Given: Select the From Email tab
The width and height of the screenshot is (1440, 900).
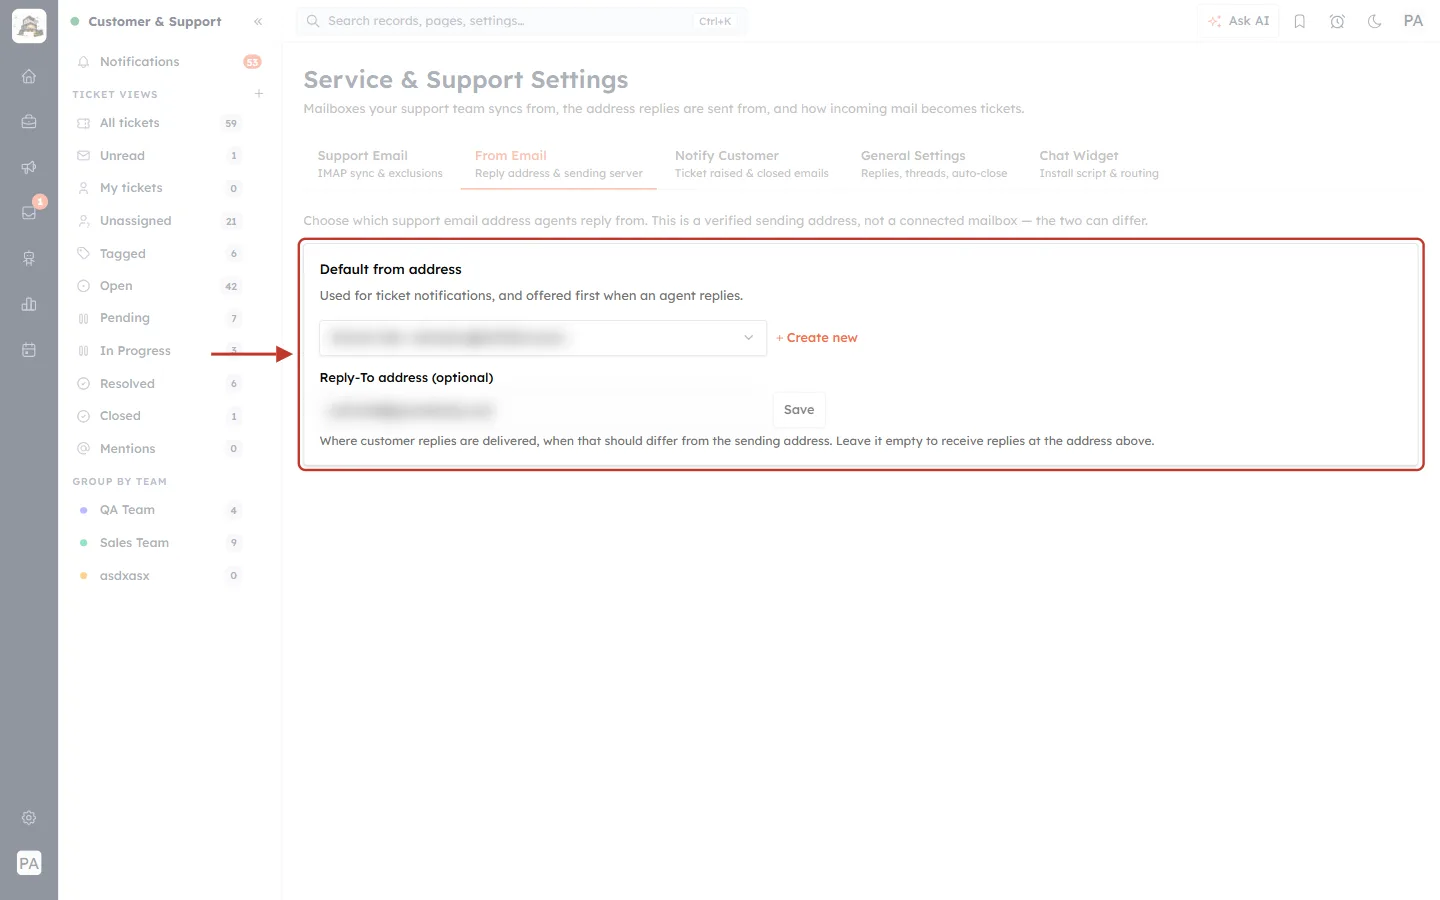Looking at the screenshot, I should [x=559, y=164].
